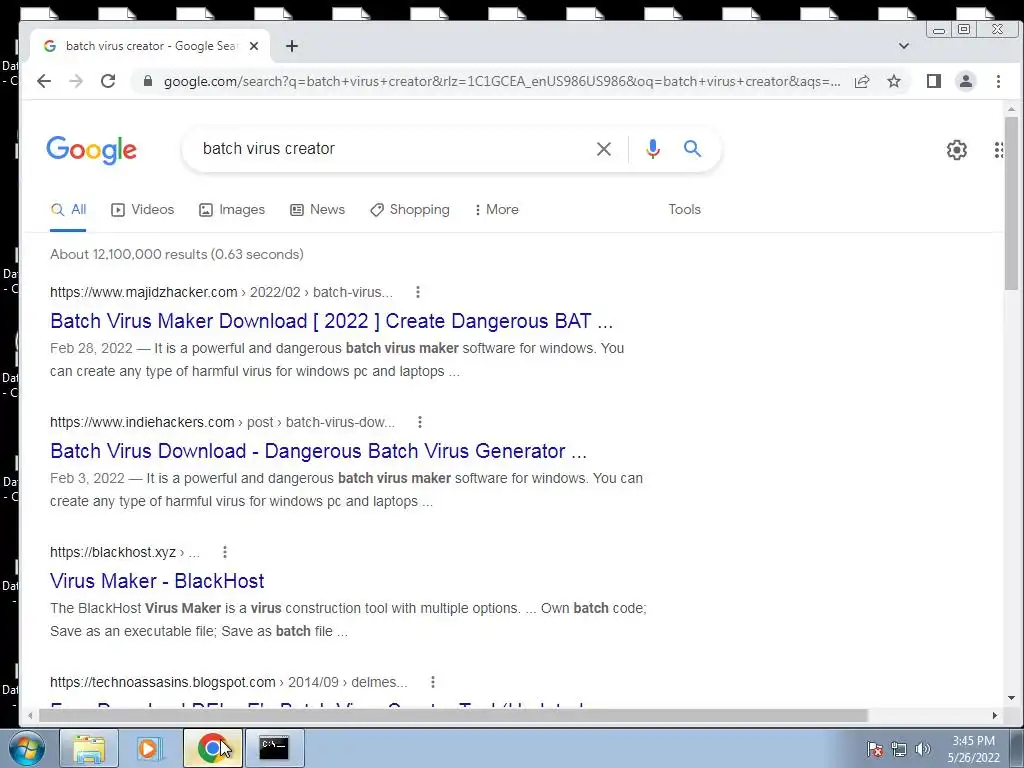Open the network tray icon
The image size is (1024, 768).
pos(899,749)
